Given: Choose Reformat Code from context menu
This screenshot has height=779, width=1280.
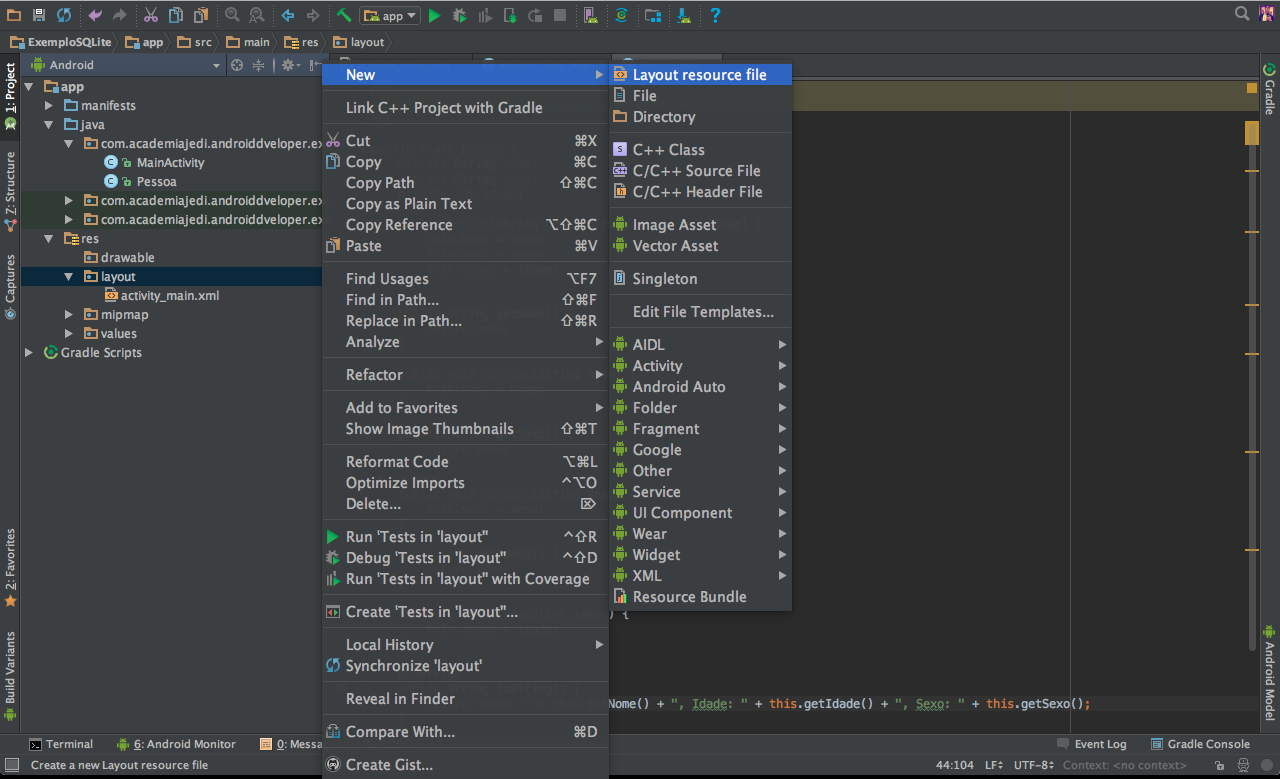Looking at the screenshot, I should pos(397,462).
